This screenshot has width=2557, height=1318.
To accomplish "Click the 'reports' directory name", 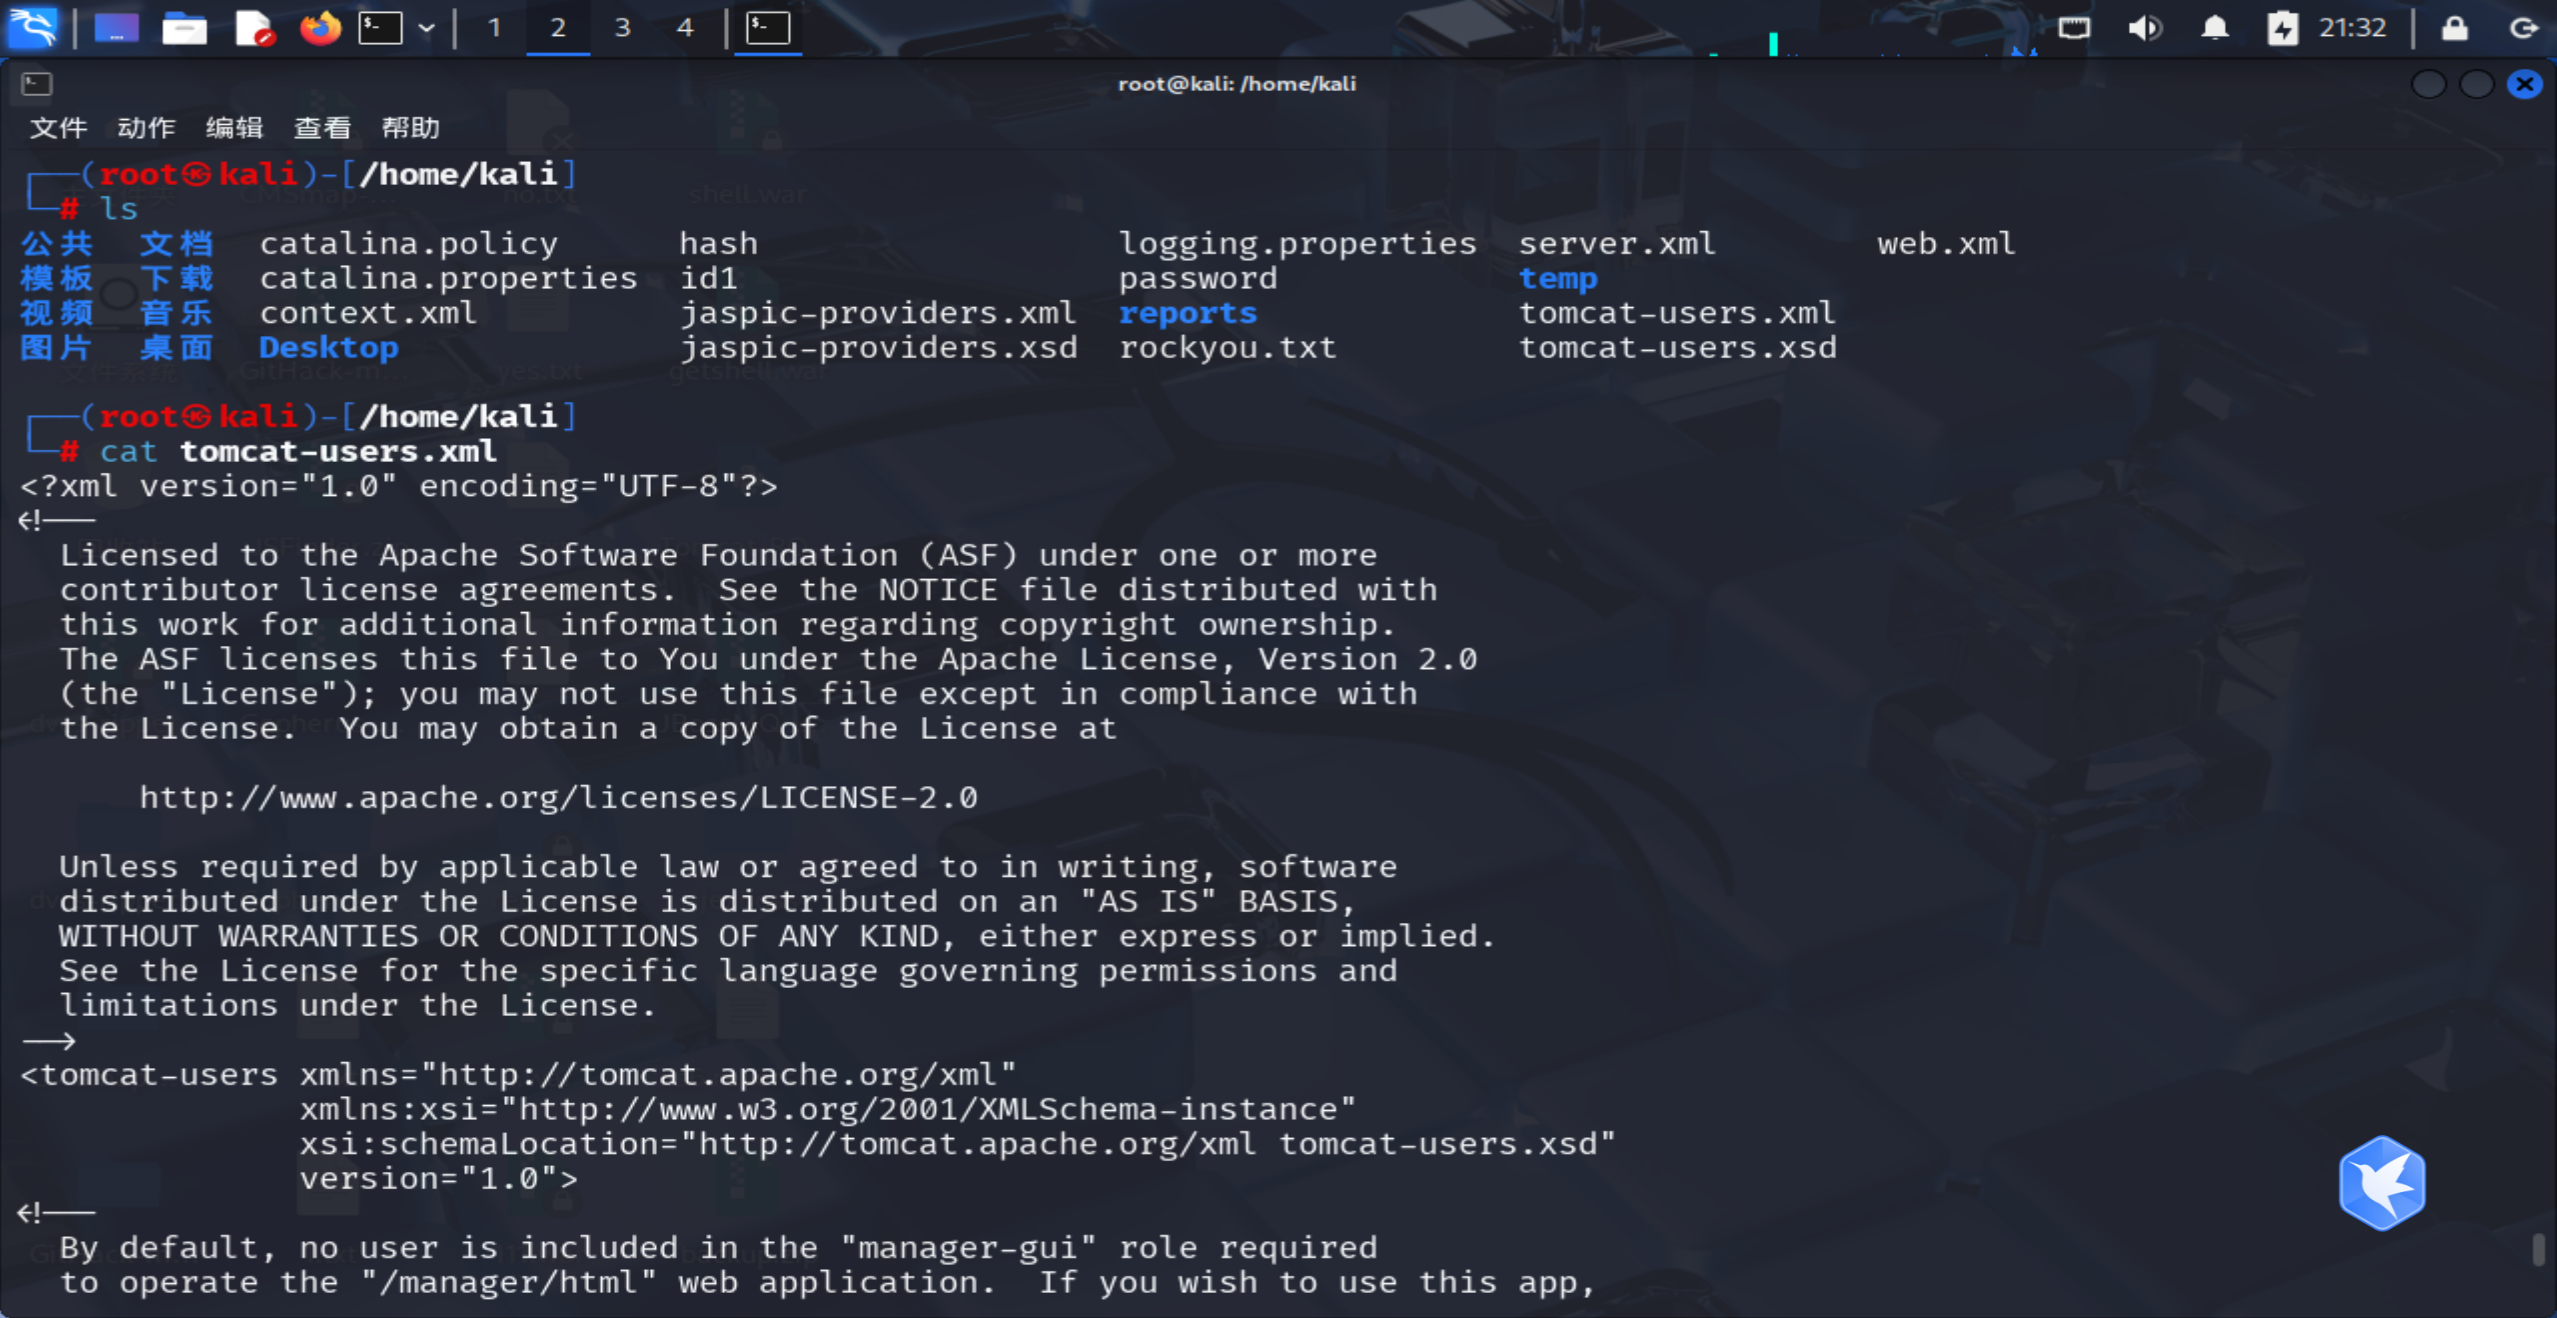I will pos(1188,314).
